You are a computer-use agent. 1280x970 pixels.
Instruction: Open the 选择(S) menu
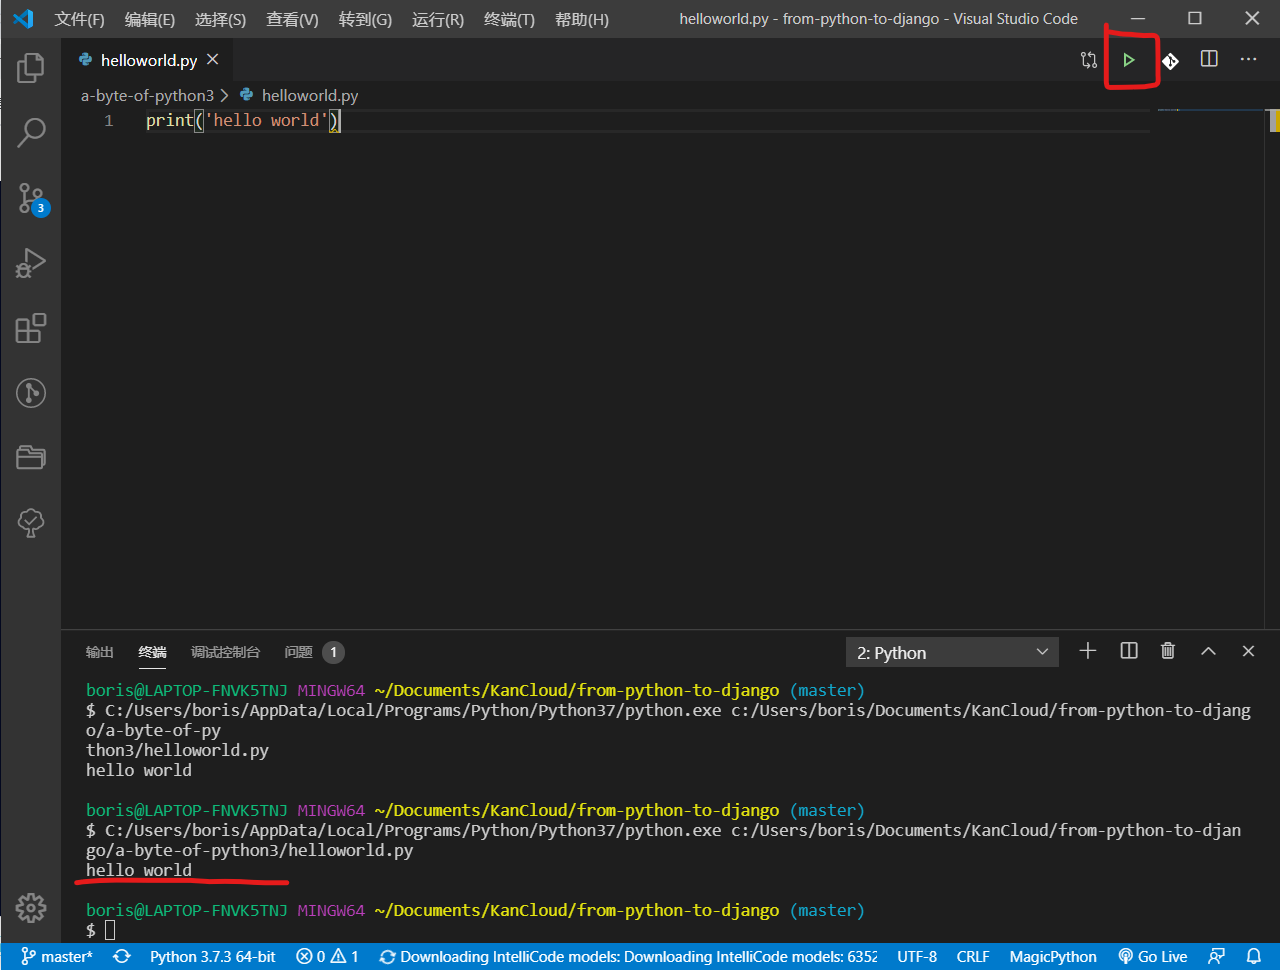click(220, 19)
